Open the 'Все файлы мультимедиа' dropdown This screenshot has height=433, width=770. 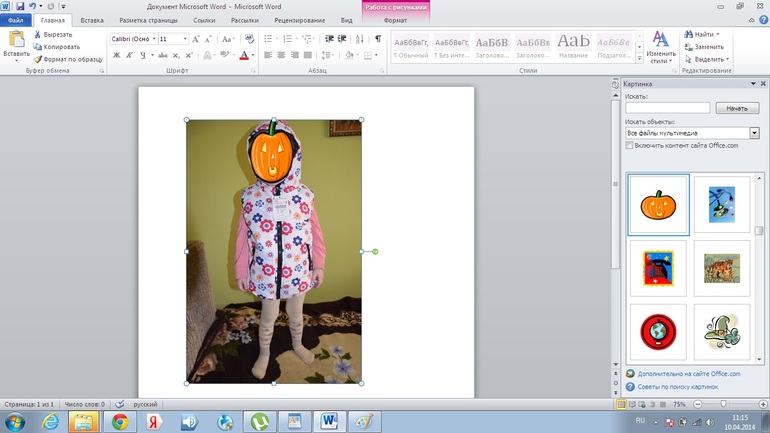pos(754,133)
